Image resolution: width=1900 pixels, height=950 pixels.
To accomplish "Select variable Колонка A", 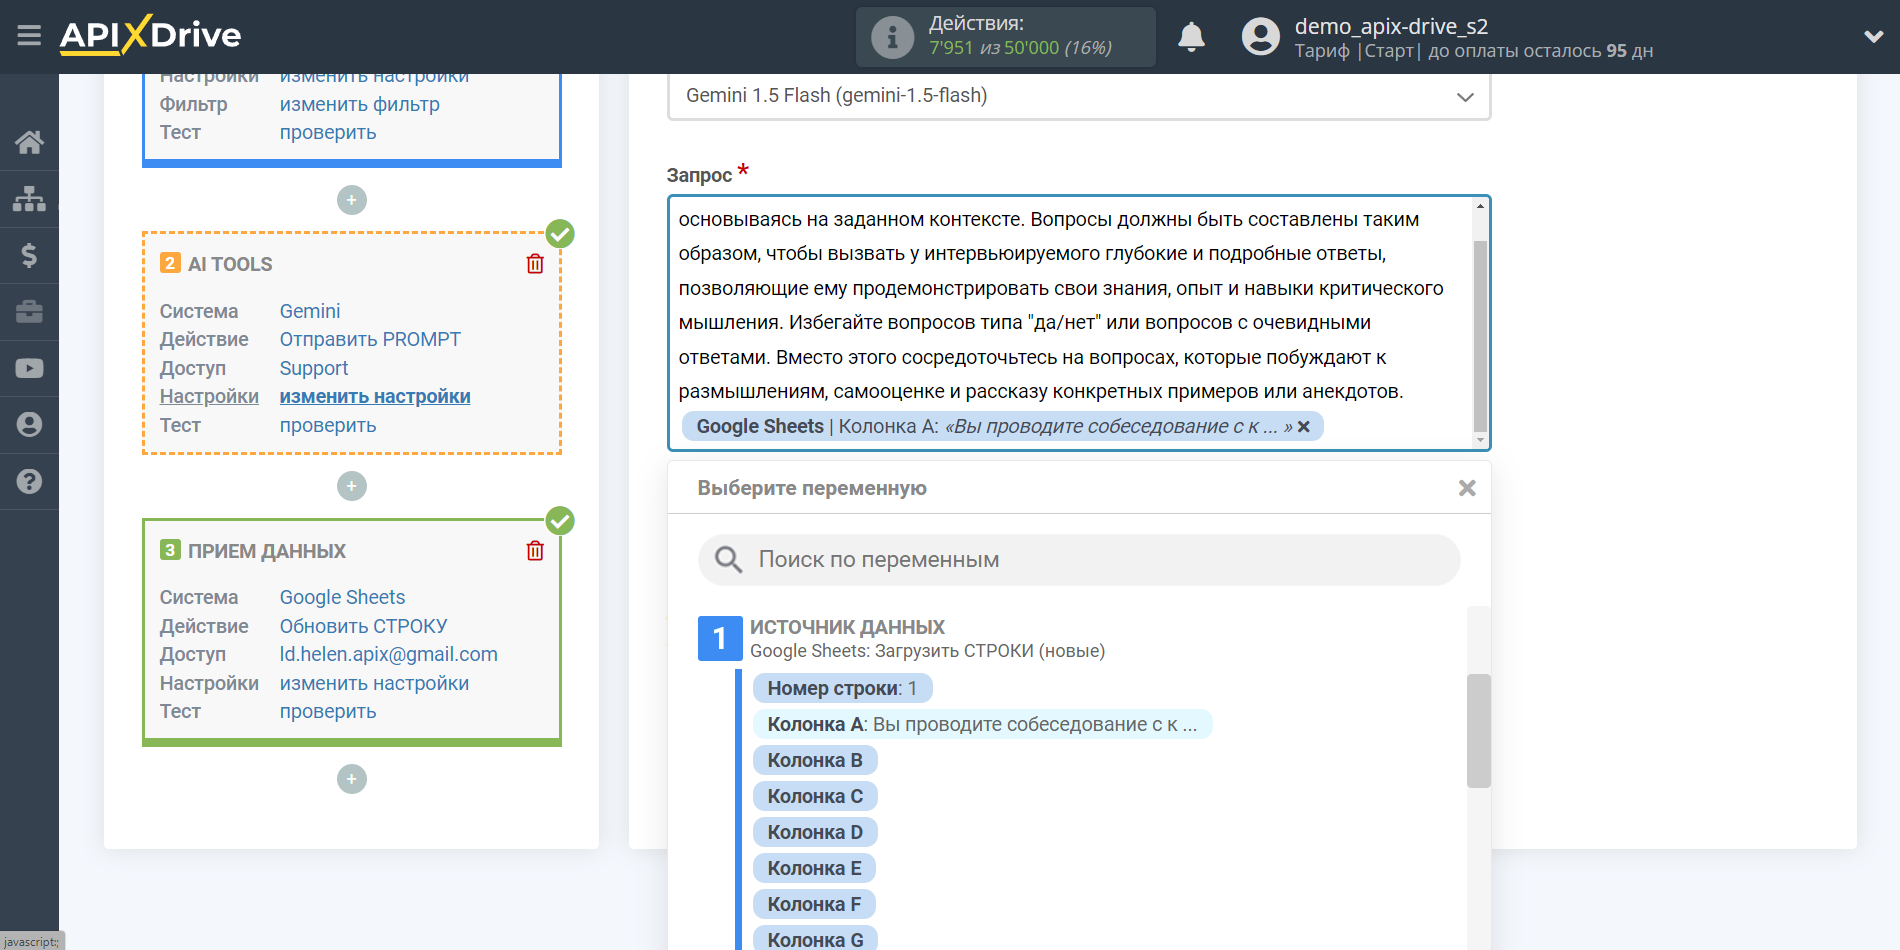I will 982,724.
